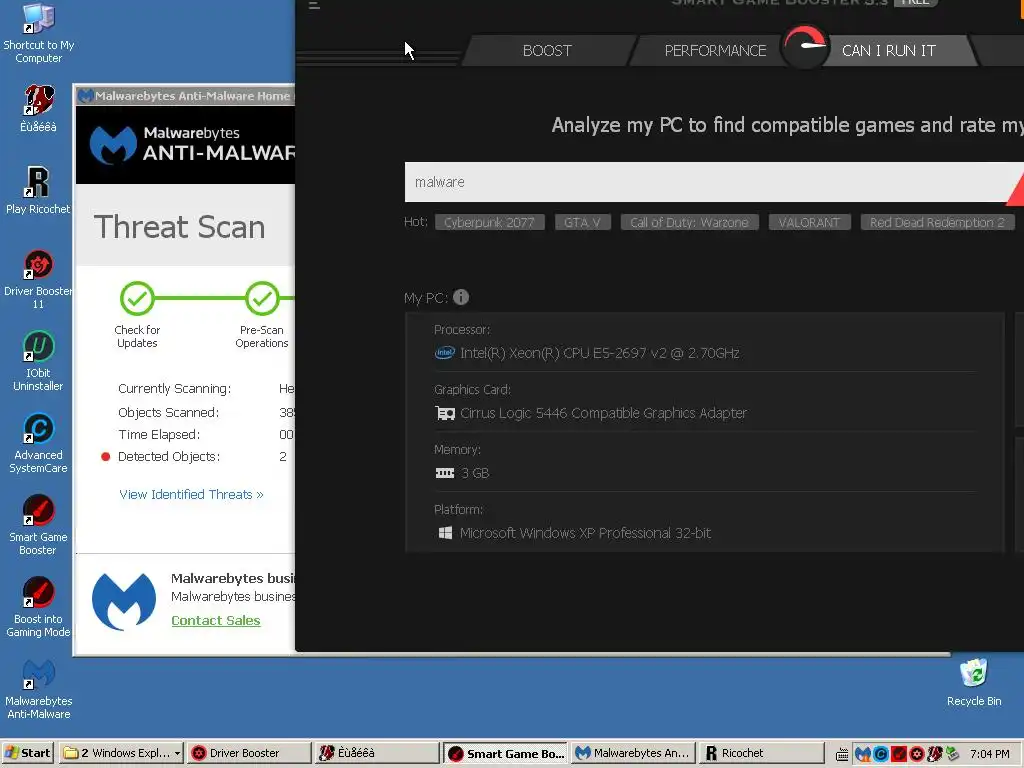Click the Safely Remove Hardware tray icon

(953, 754)
